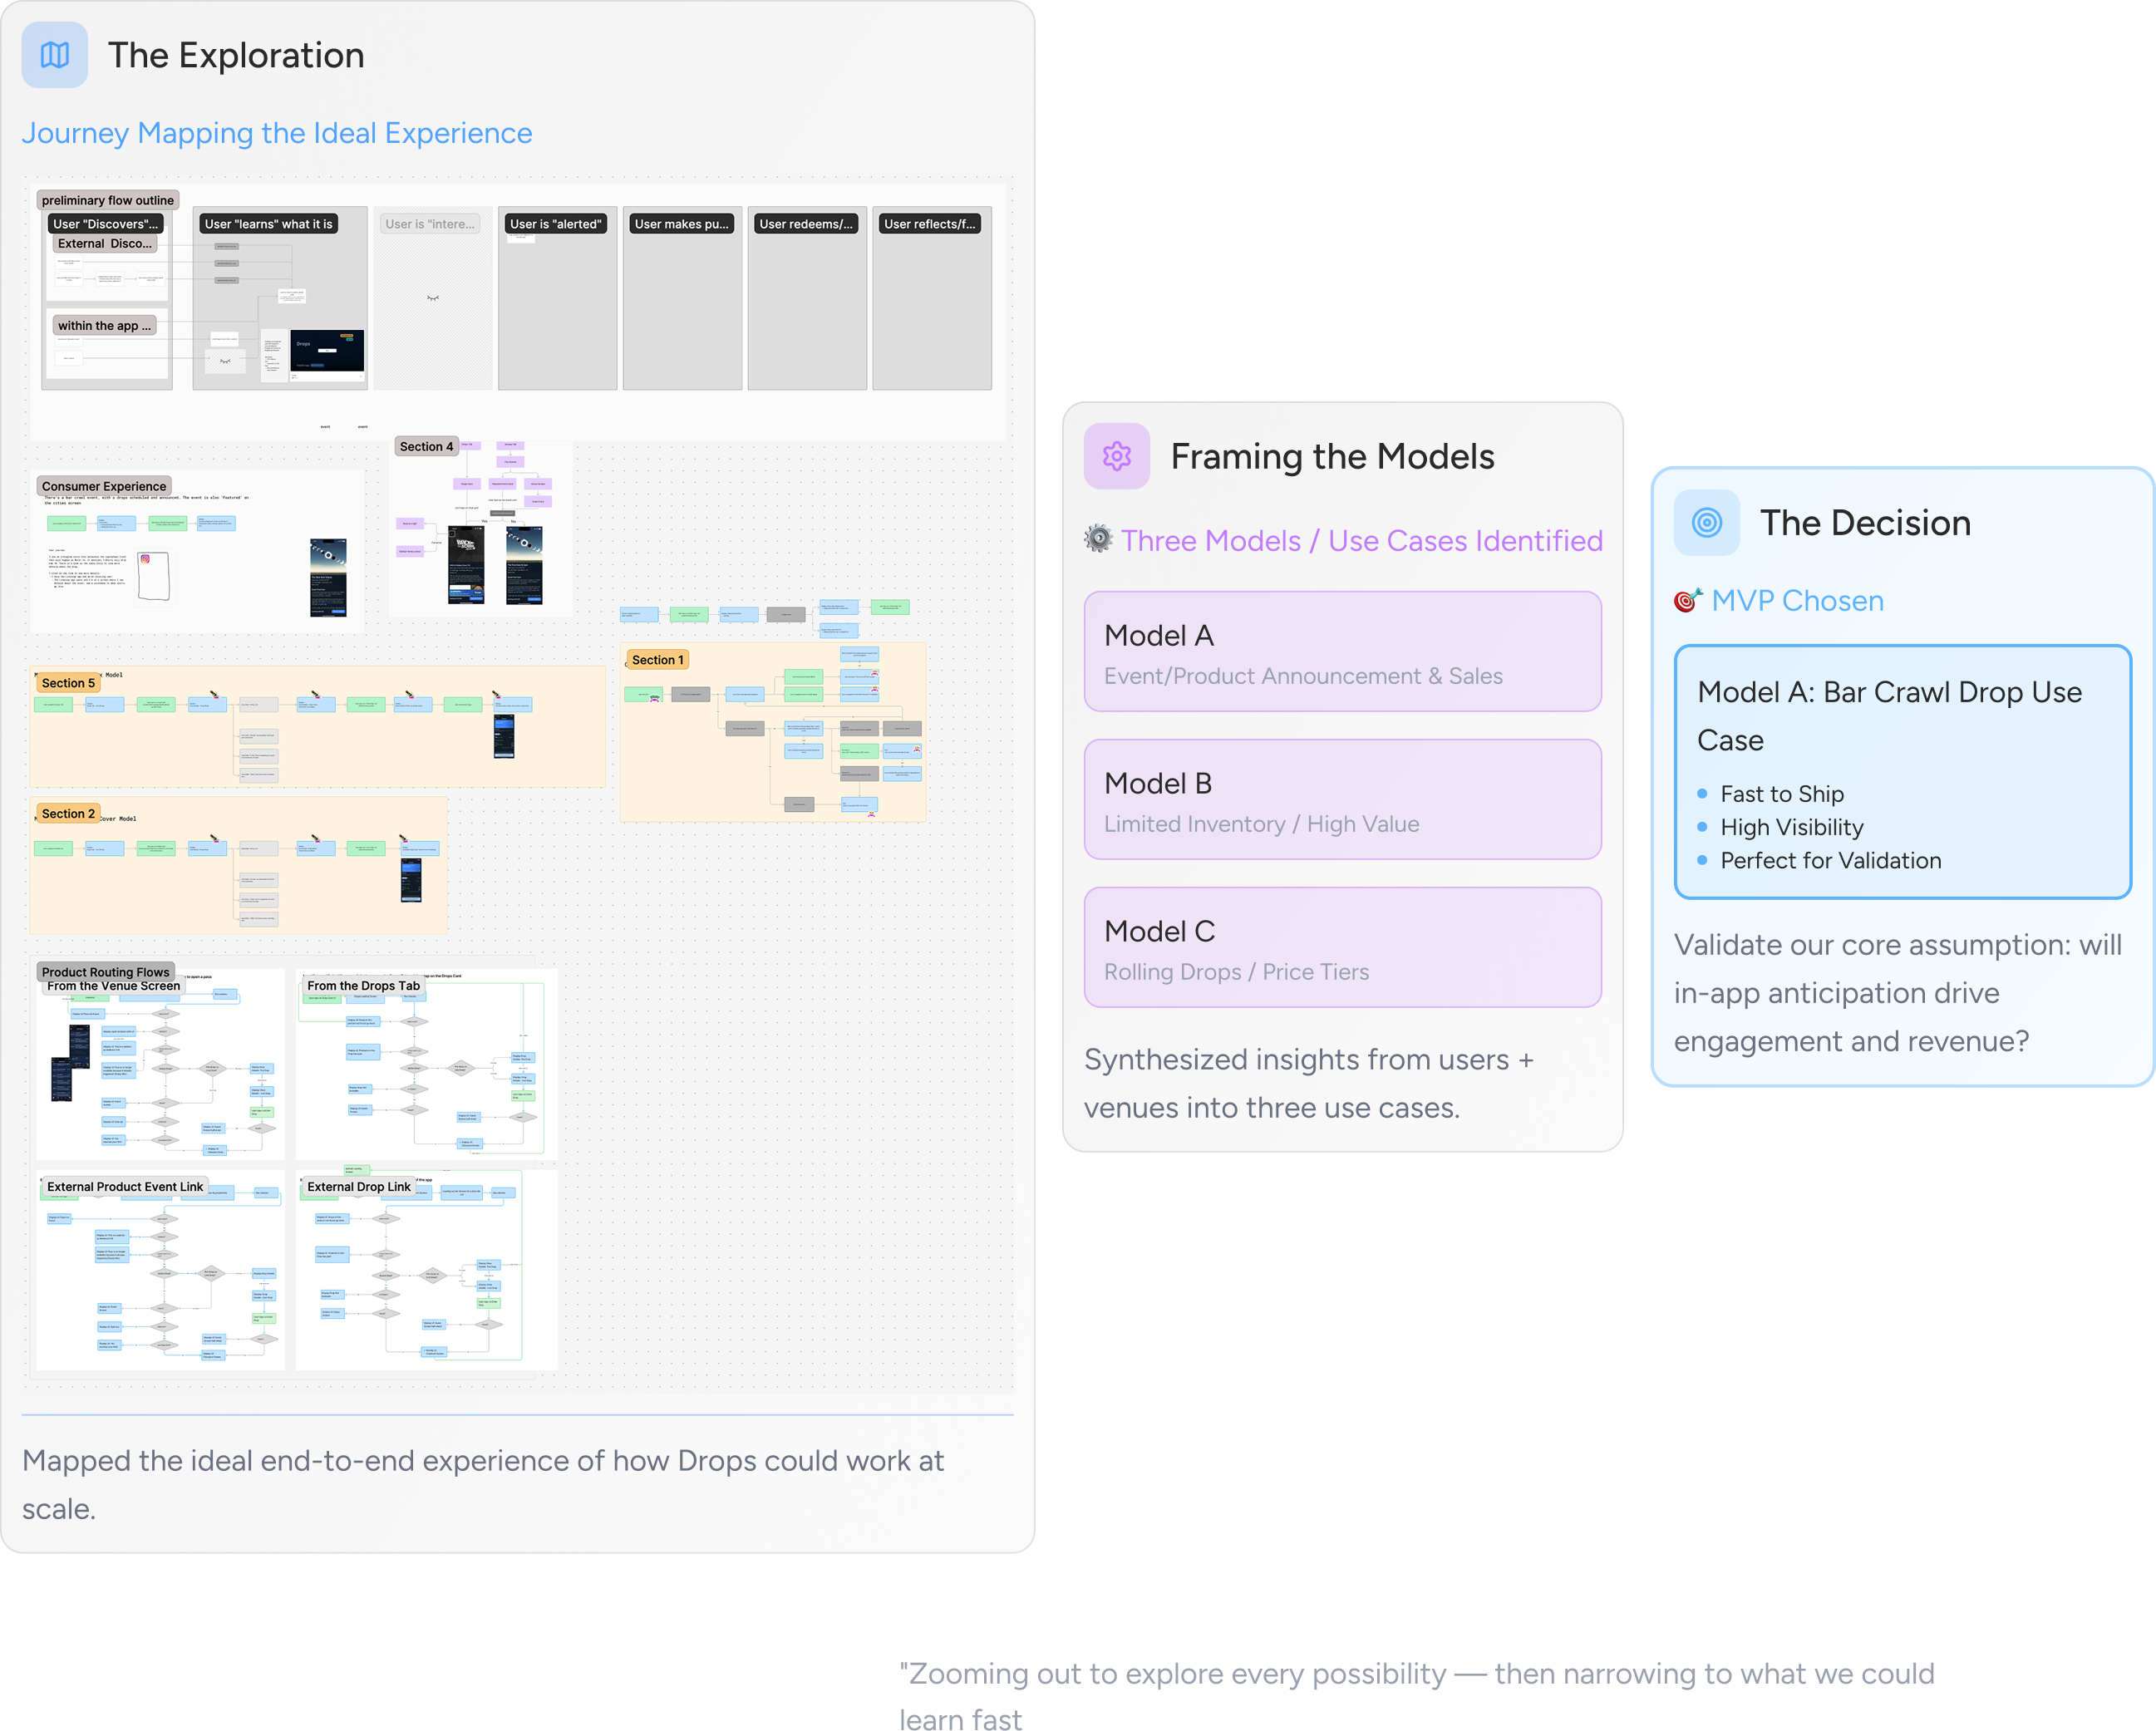
Task: Click the User is "alerted" frame label
Action: [555, 224]
